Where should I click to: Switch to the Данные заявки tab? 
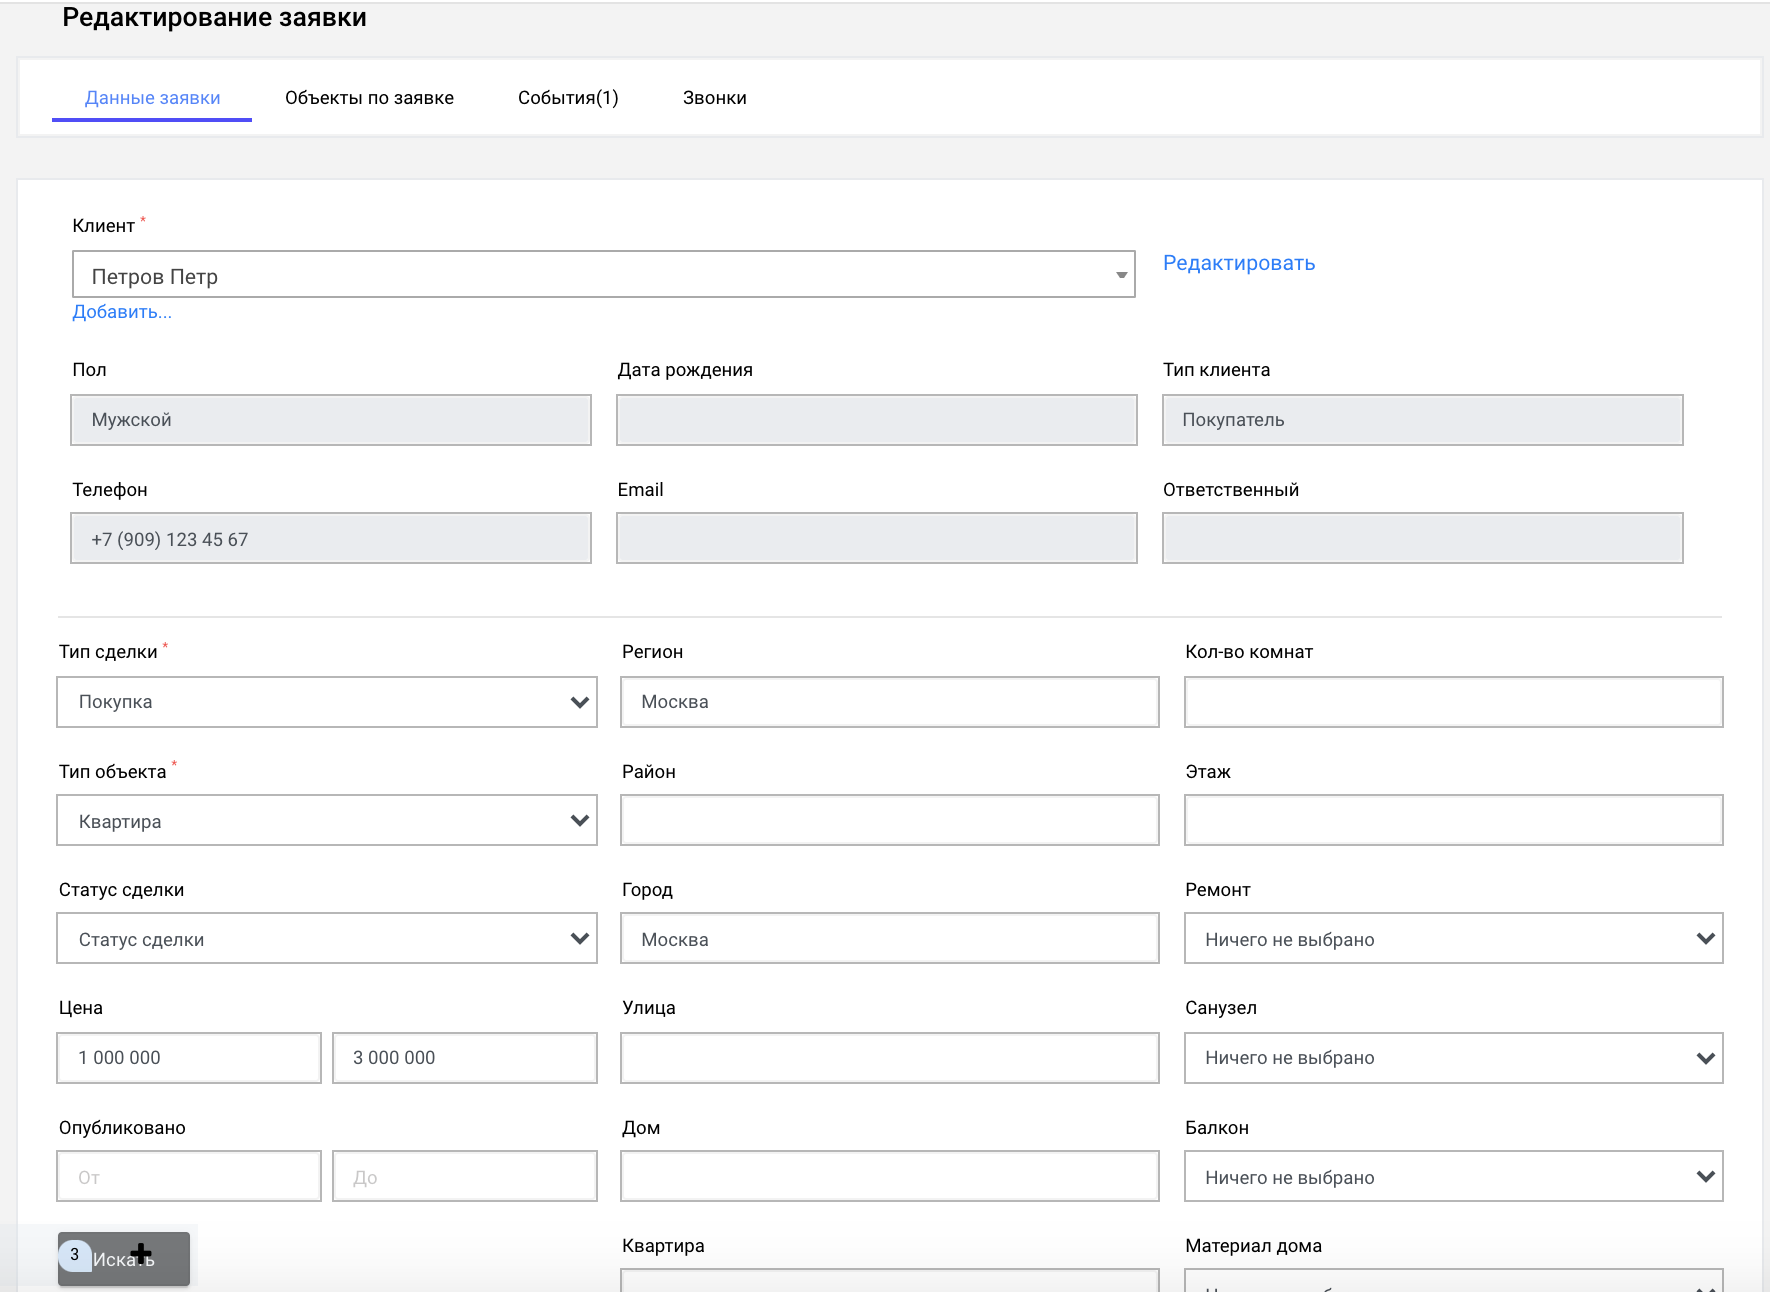[x=152, y=98]
